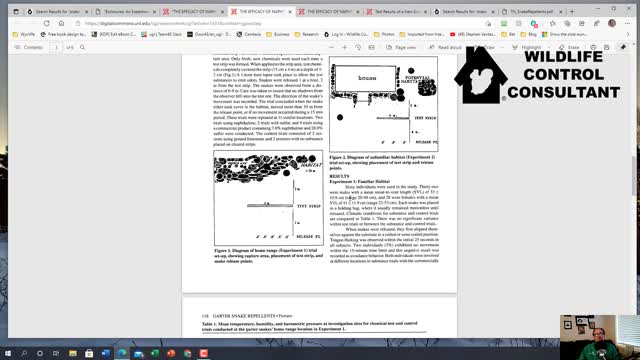
Task: Open the browser Settings and more menu
Action: pyautogui.click(x=627, y=23)
